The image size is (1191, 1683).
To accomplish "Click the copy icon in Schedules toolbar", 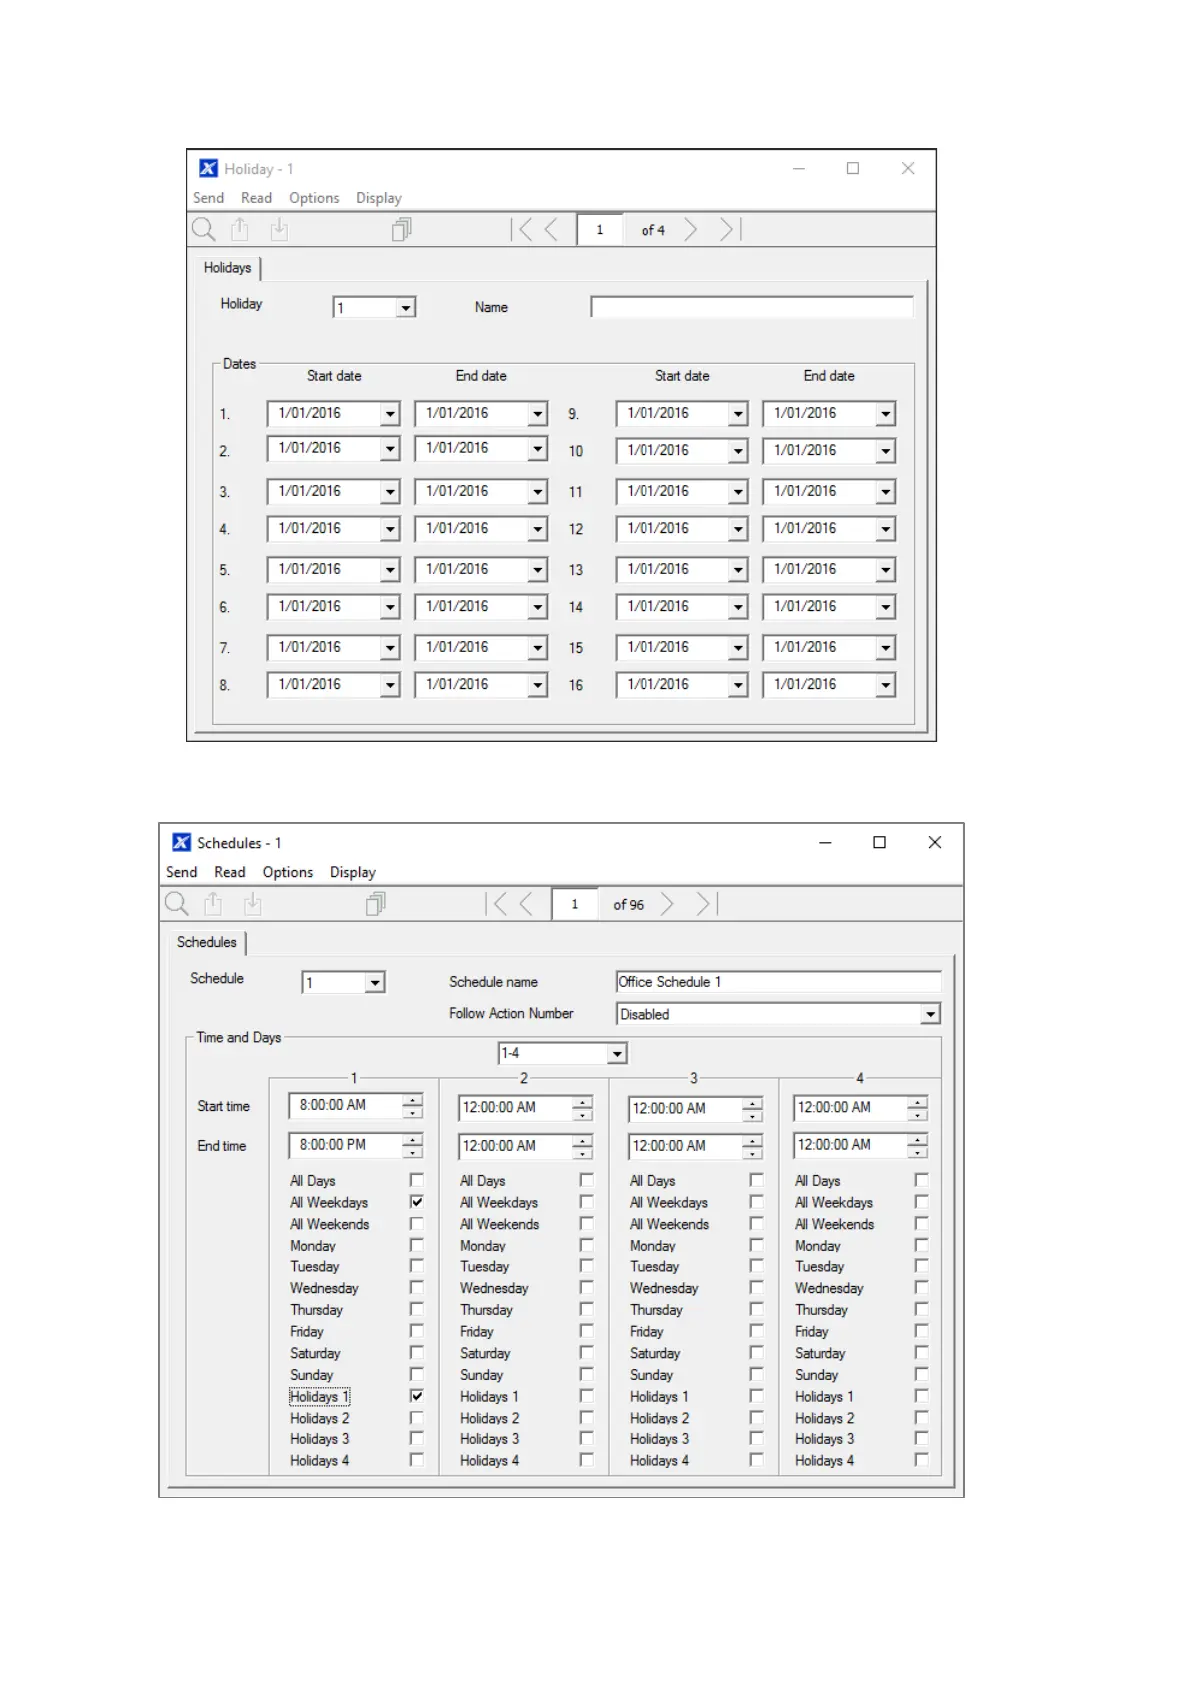I will click(x=375, y=904).
